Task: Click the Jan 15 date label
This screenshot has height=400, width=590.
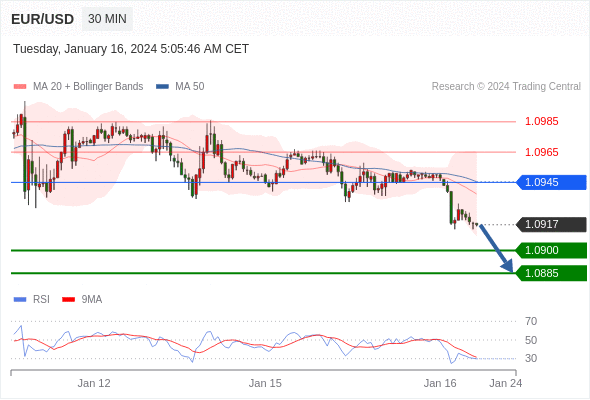Action: 265,383
